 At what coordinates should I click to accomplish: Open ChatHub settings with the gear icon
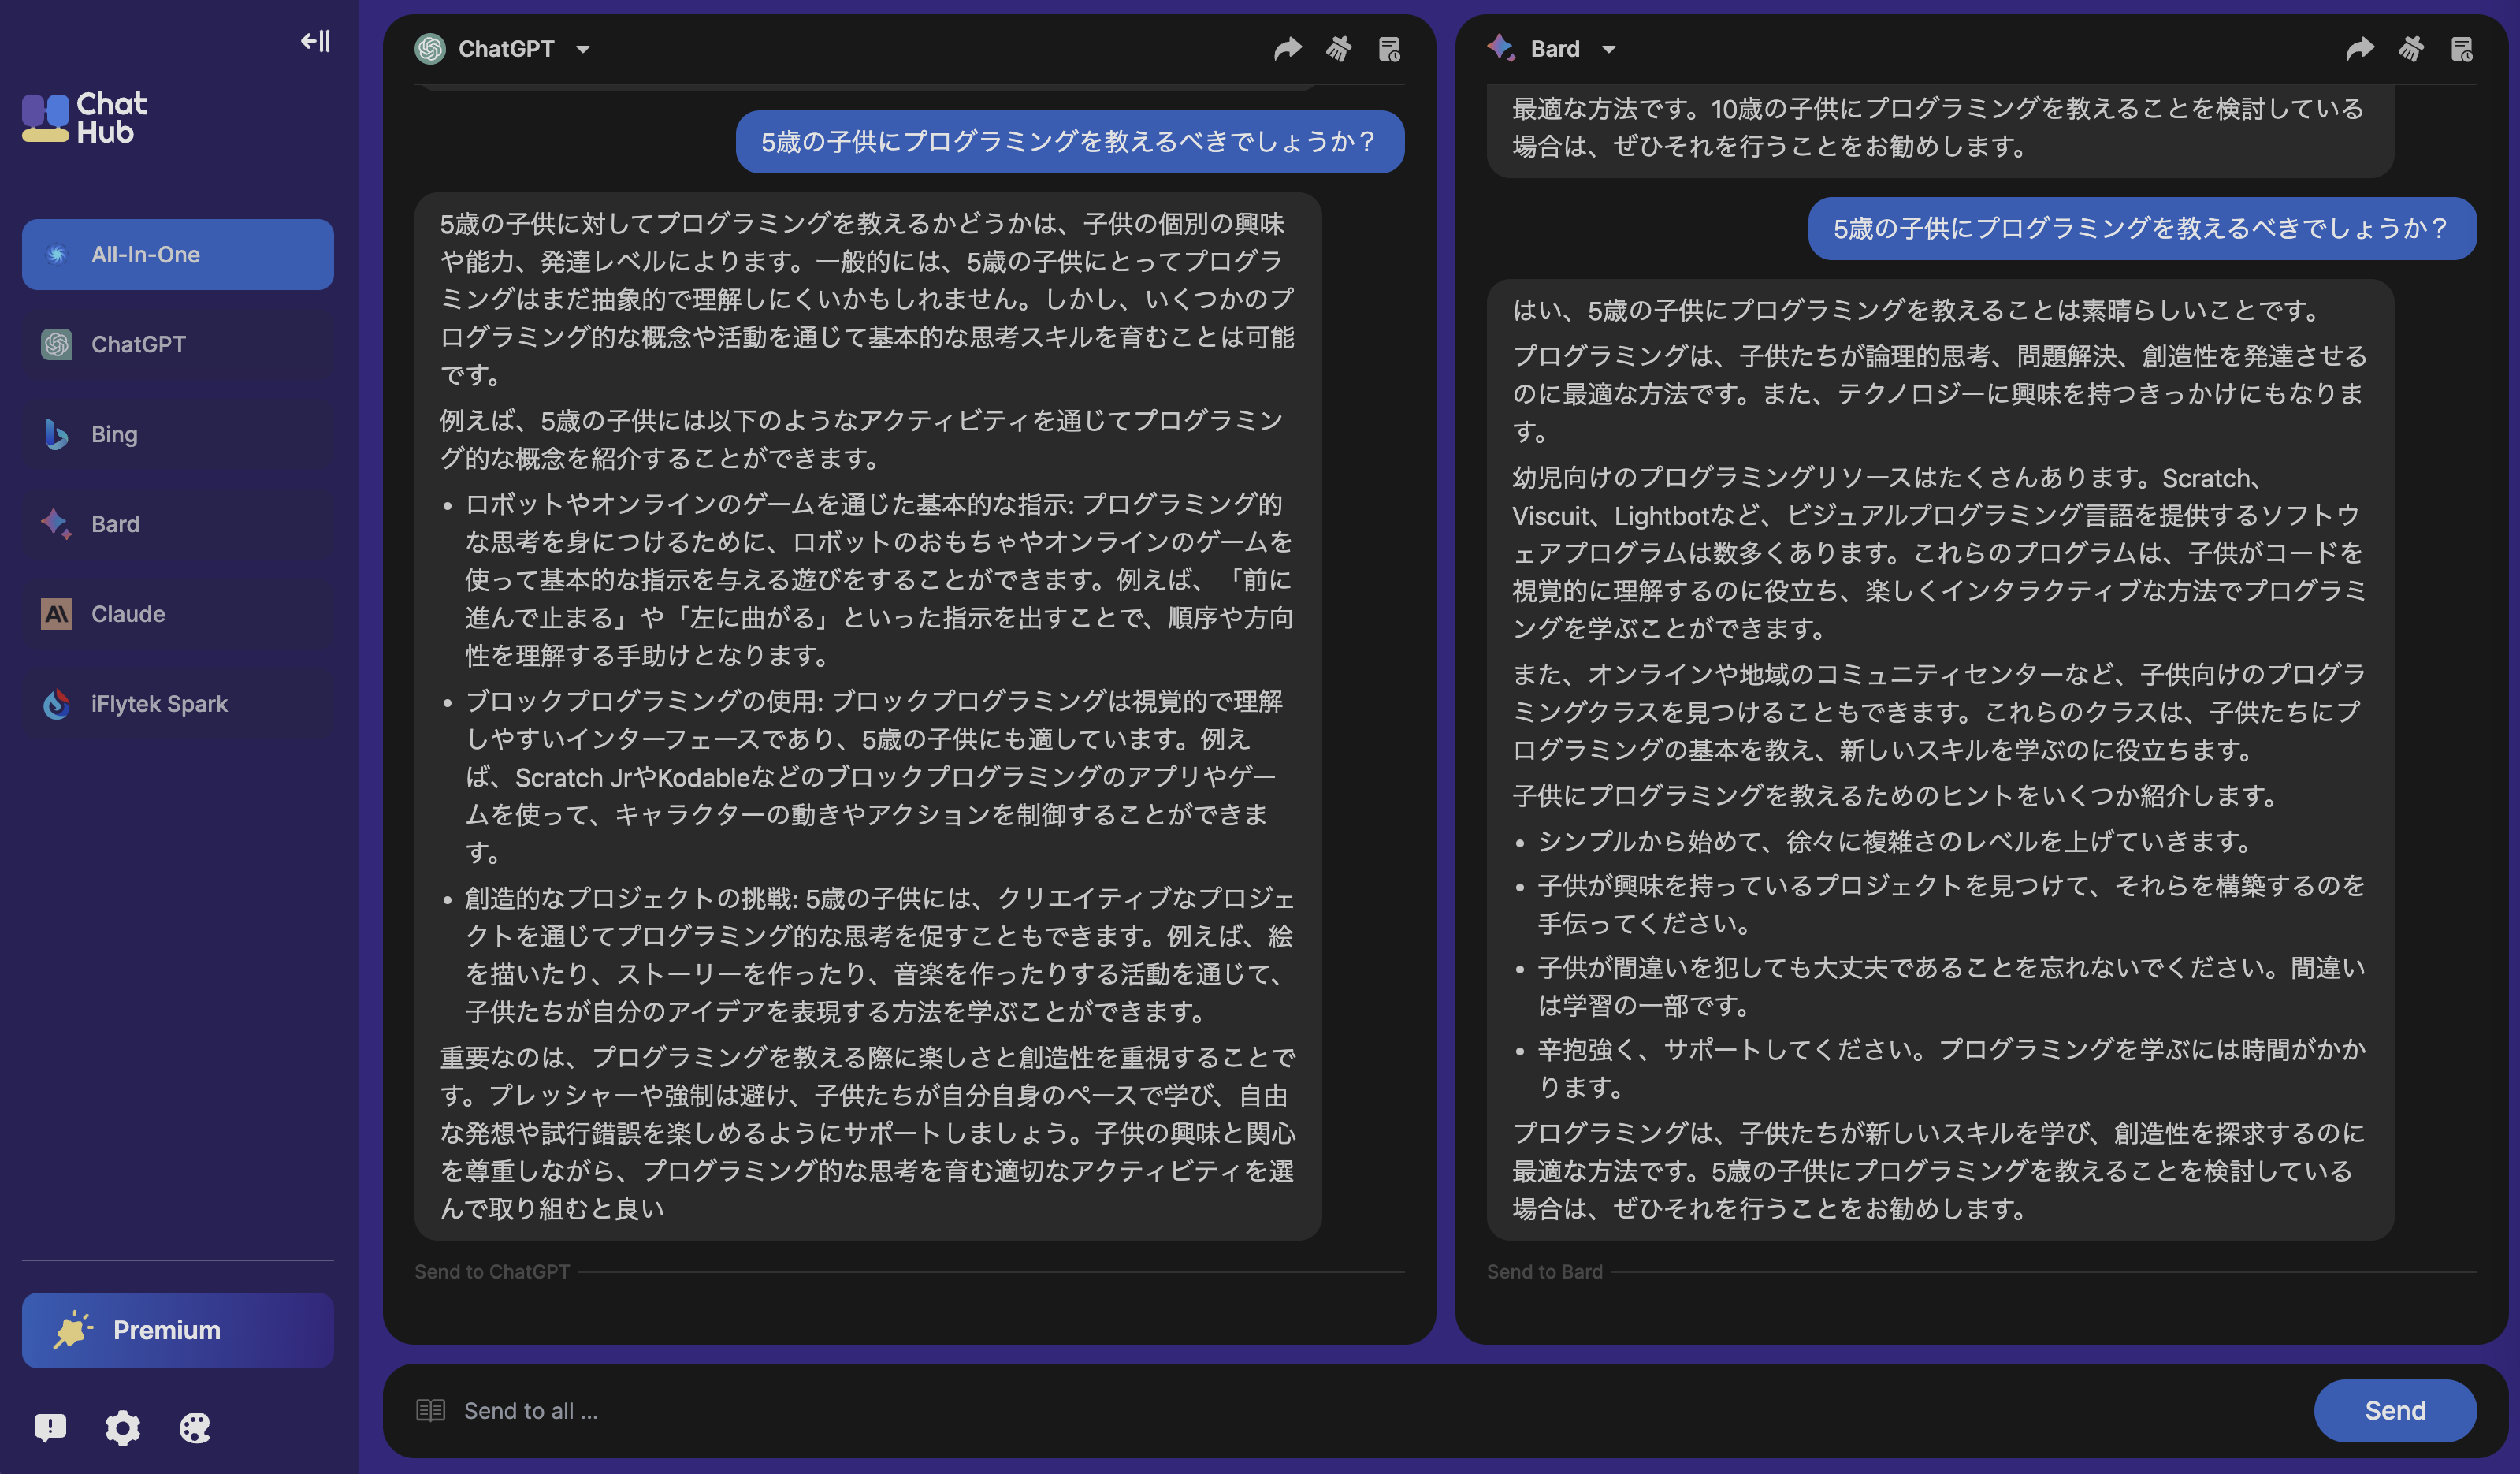[122, 1428]
